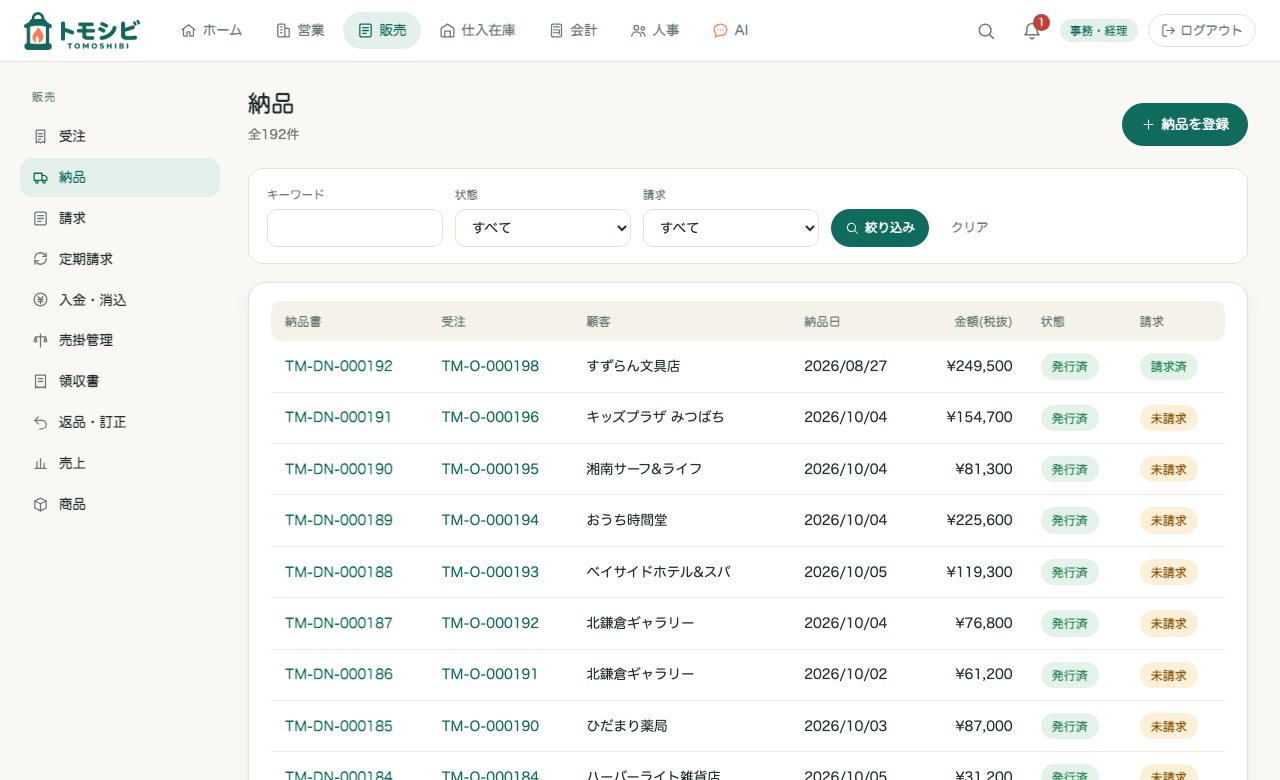Expand the 請求 filter dropdown
The height and width of the screenshot is (780, 1280).
[731, 228]
